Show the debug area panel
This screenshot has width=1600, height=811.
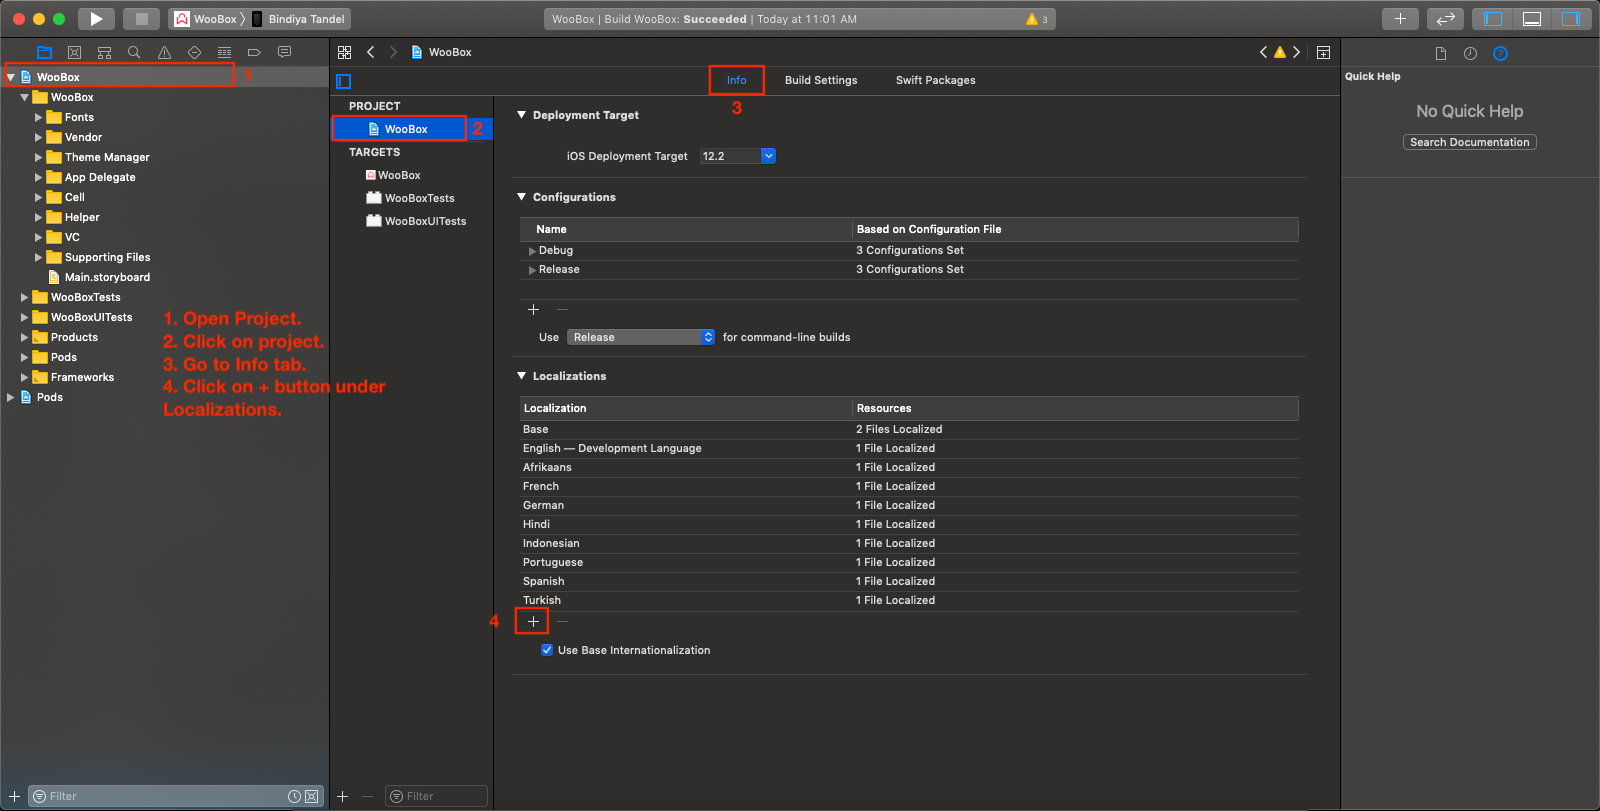coord(1532,19)
